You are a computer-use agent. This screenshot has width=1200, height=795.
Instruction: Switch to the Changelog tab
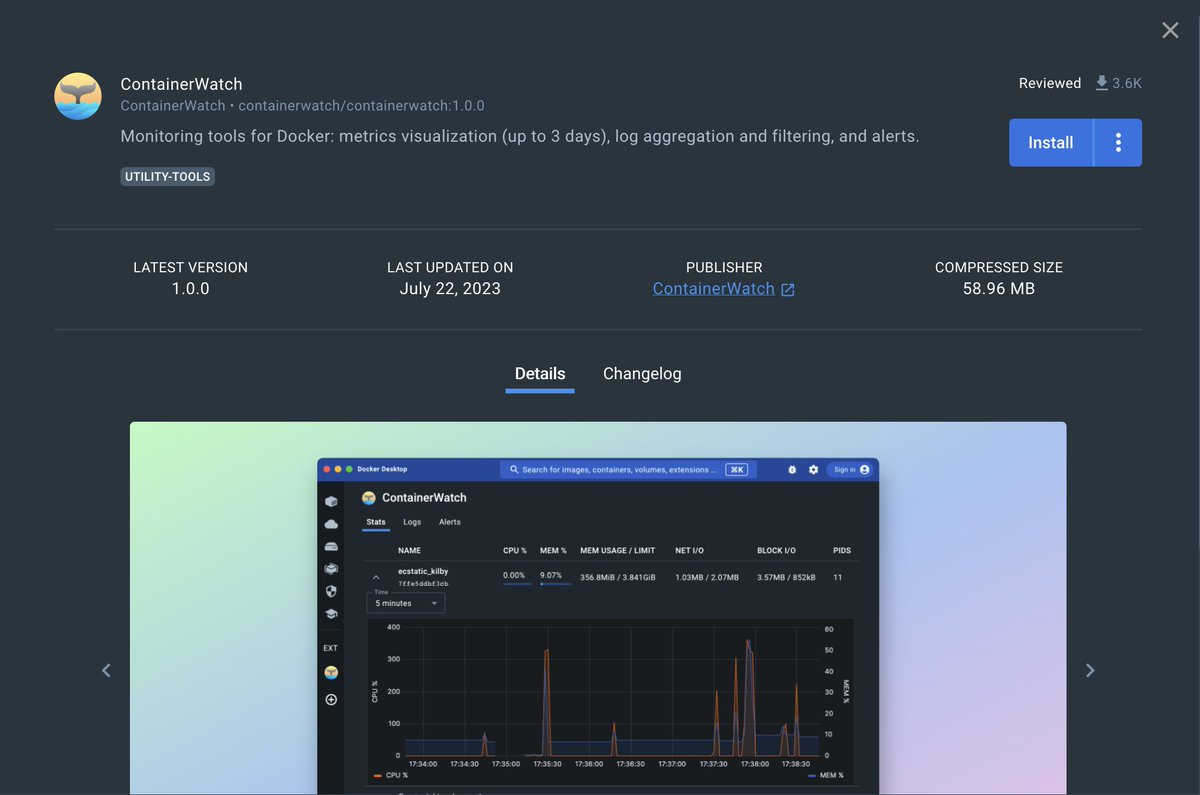642,374
